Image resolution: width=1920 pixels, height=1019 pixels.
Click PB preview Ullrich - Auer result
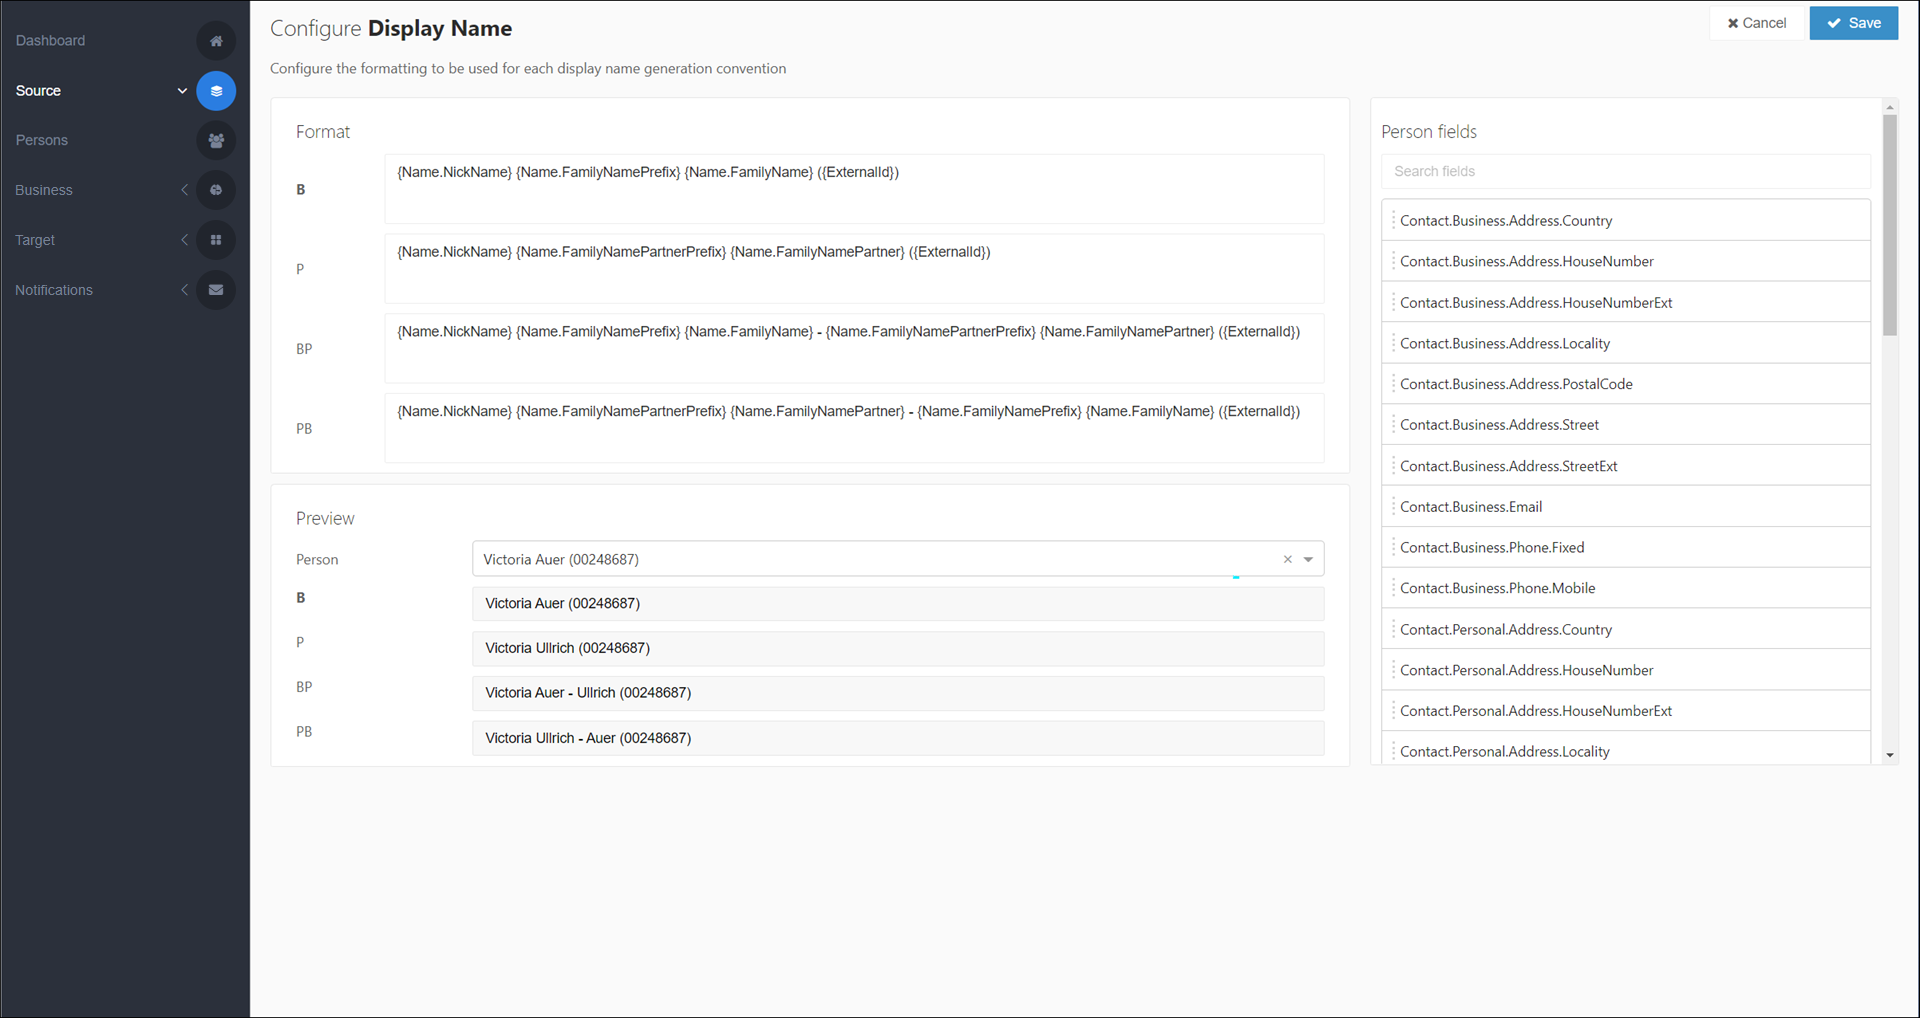[898, 738]
